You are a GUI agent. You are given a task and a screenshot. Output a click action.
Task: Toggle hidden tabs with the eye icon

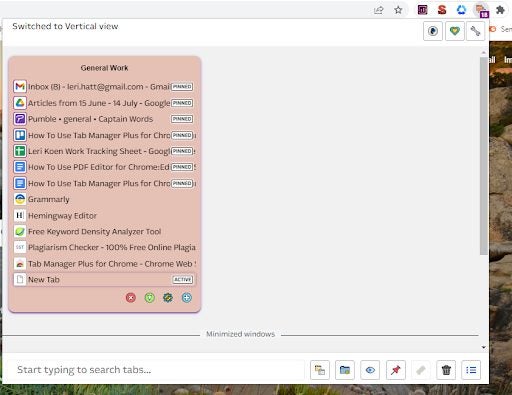[x=370, y=370]
